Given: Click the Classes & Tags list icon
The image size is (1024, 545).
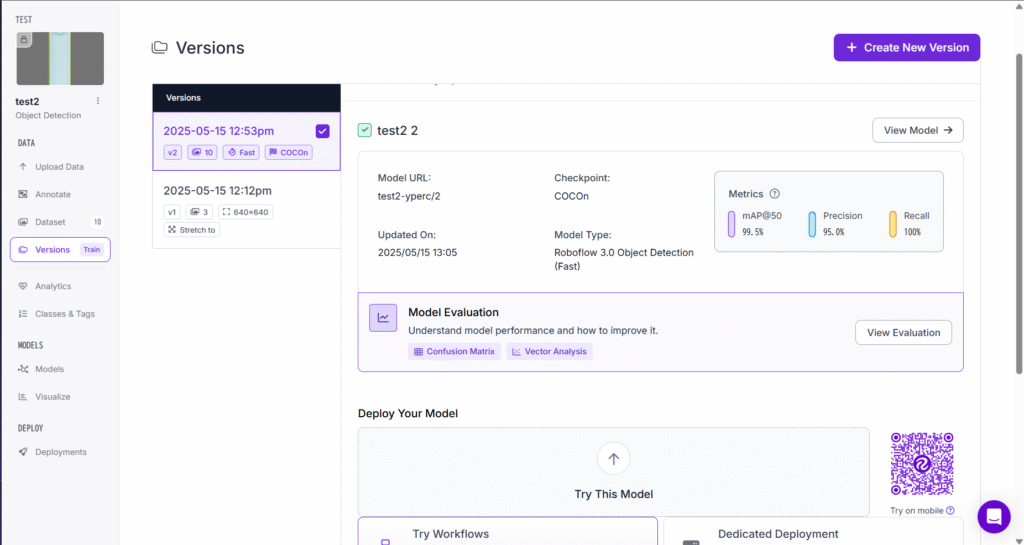Looking at the screenshot, I should [x=23, y=314].
